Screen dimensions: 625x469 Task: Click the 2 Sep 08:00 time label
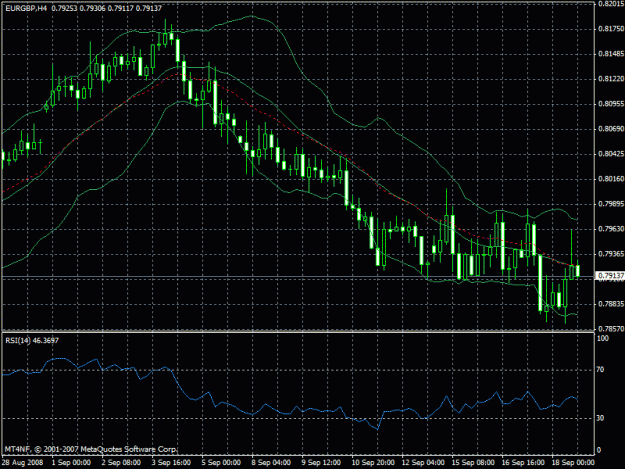pyautogui.click(x=121, y=463)
